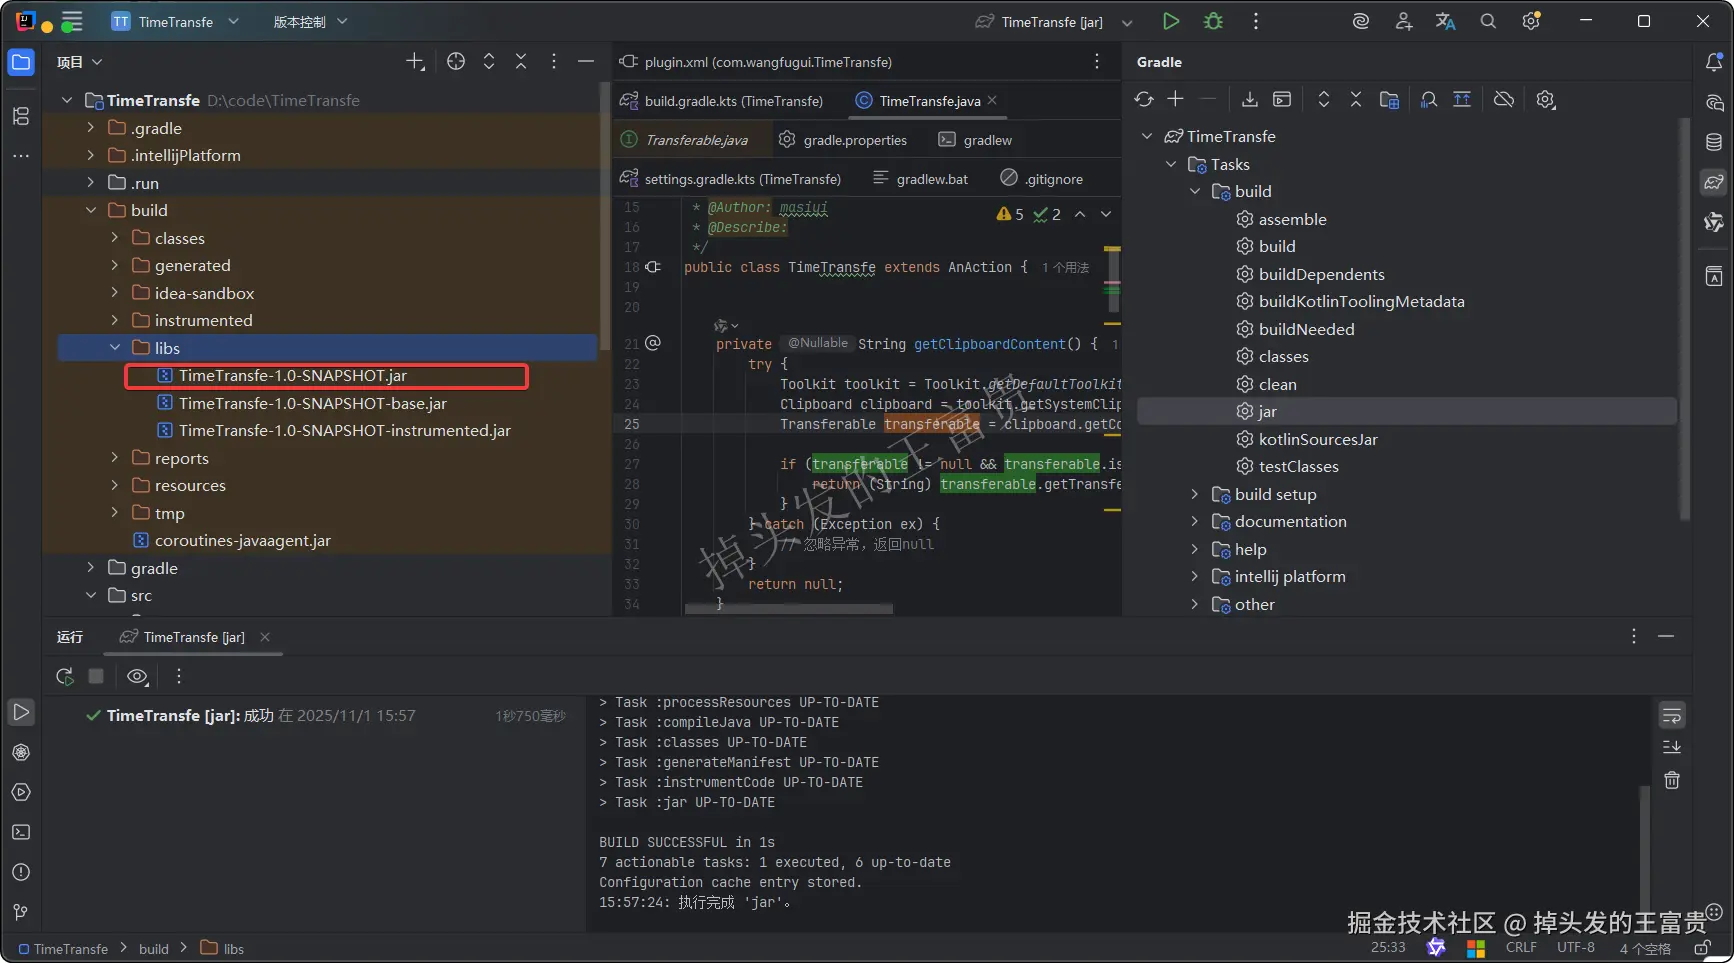Click the green Run button in the toolbar
The width and height of the screenshot is (1734, 963).
pyautogui.click(x=1170, y=21)
